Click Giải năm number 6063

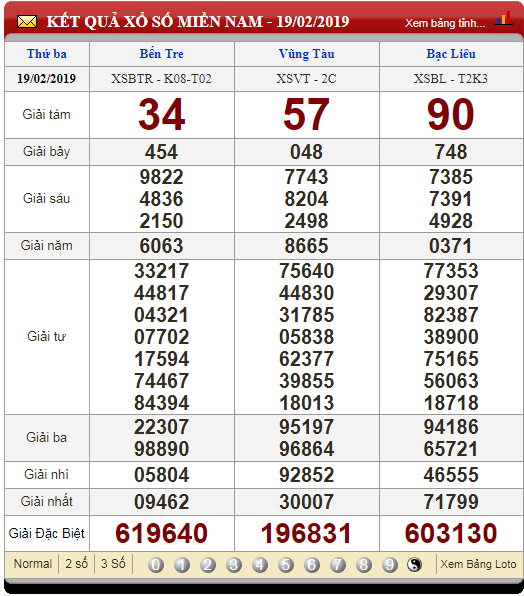pyautogui.click(x=161, y=246)
